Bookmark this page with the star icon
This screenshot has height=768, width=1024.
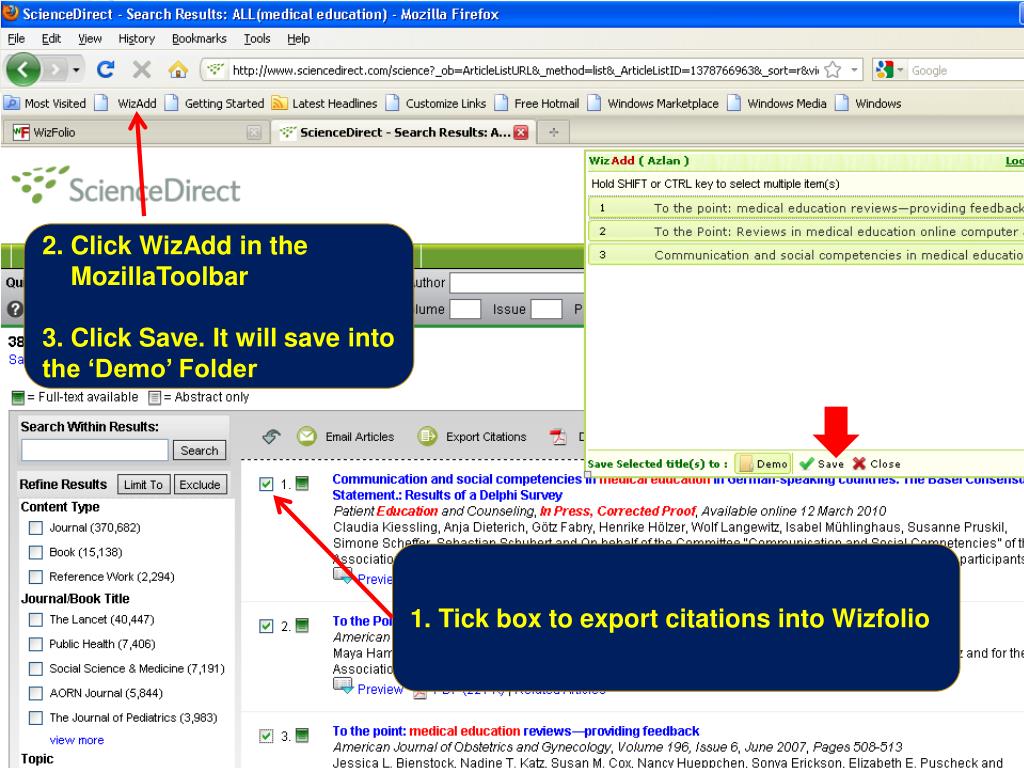[833, 70]
